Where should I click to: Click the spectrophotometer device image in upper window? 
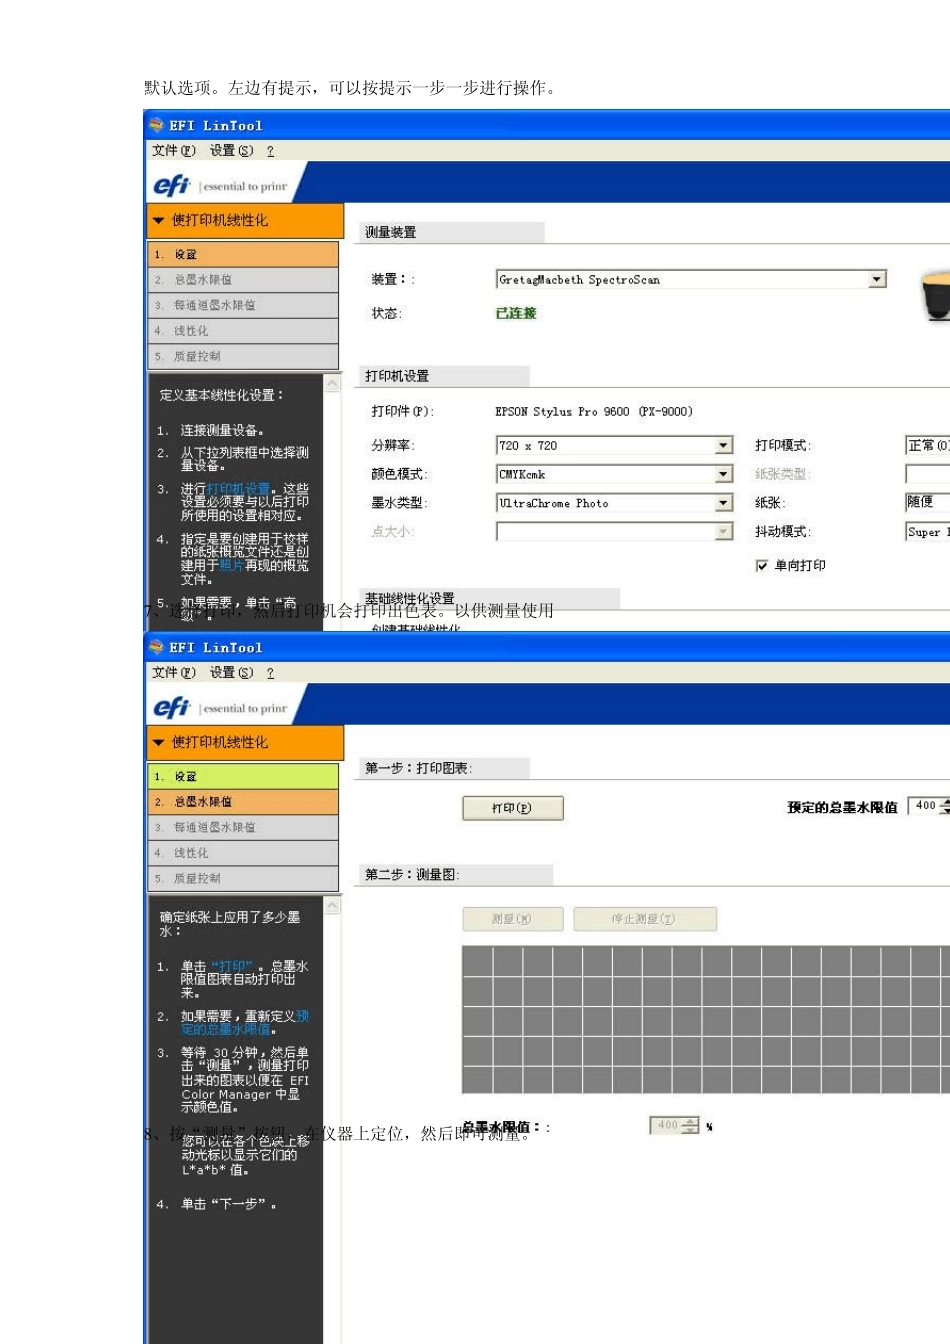[936, 296]
